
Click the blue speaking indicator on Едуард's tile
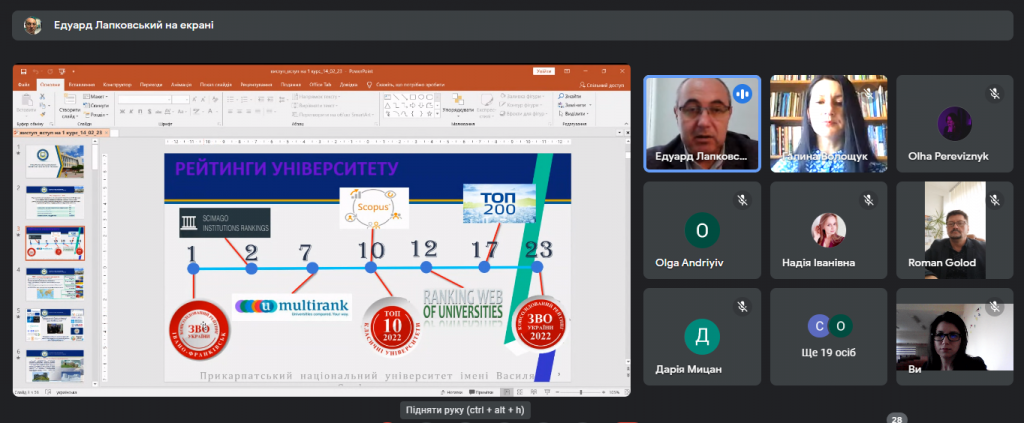coord(742,93)
